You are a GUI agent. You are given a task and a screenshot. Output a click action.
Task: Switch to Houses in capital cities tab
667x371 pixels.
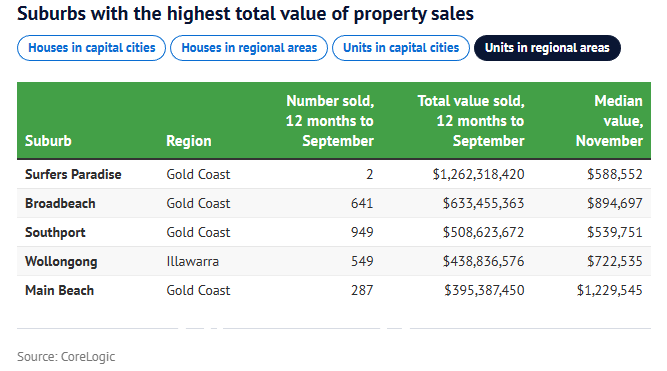(x=91, y=48)
